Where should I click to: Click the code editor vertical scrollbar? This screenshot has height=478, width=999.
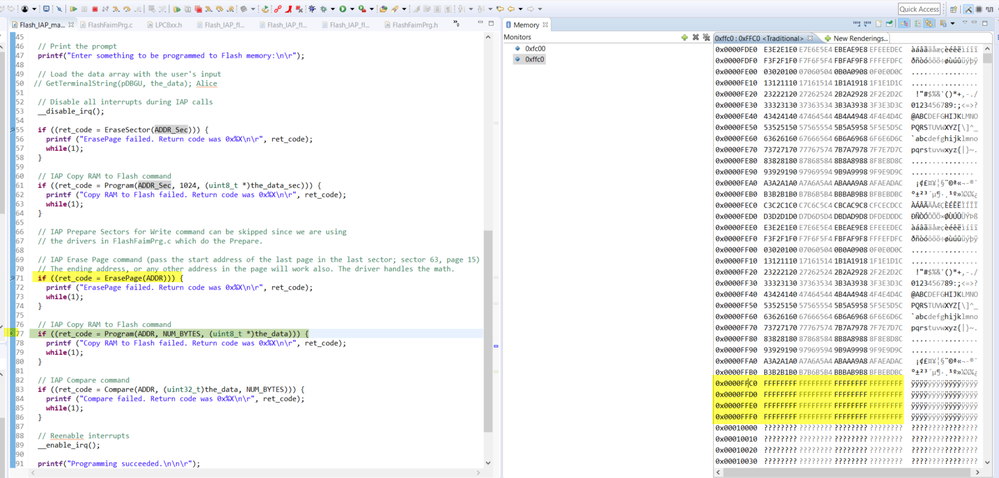click(x=488, y=249)
